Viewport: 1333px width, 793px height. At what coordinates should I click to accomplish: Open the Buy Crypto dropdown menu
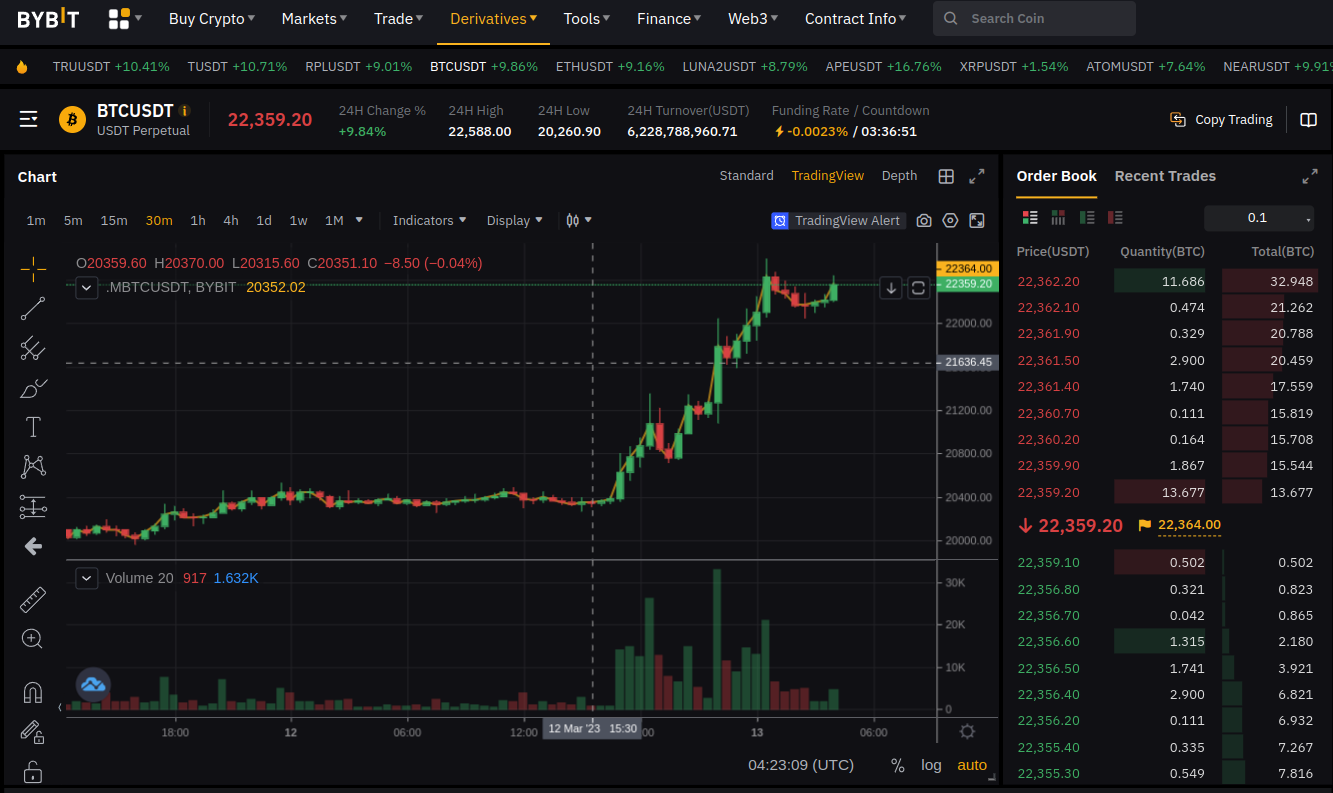click(212, 19)
